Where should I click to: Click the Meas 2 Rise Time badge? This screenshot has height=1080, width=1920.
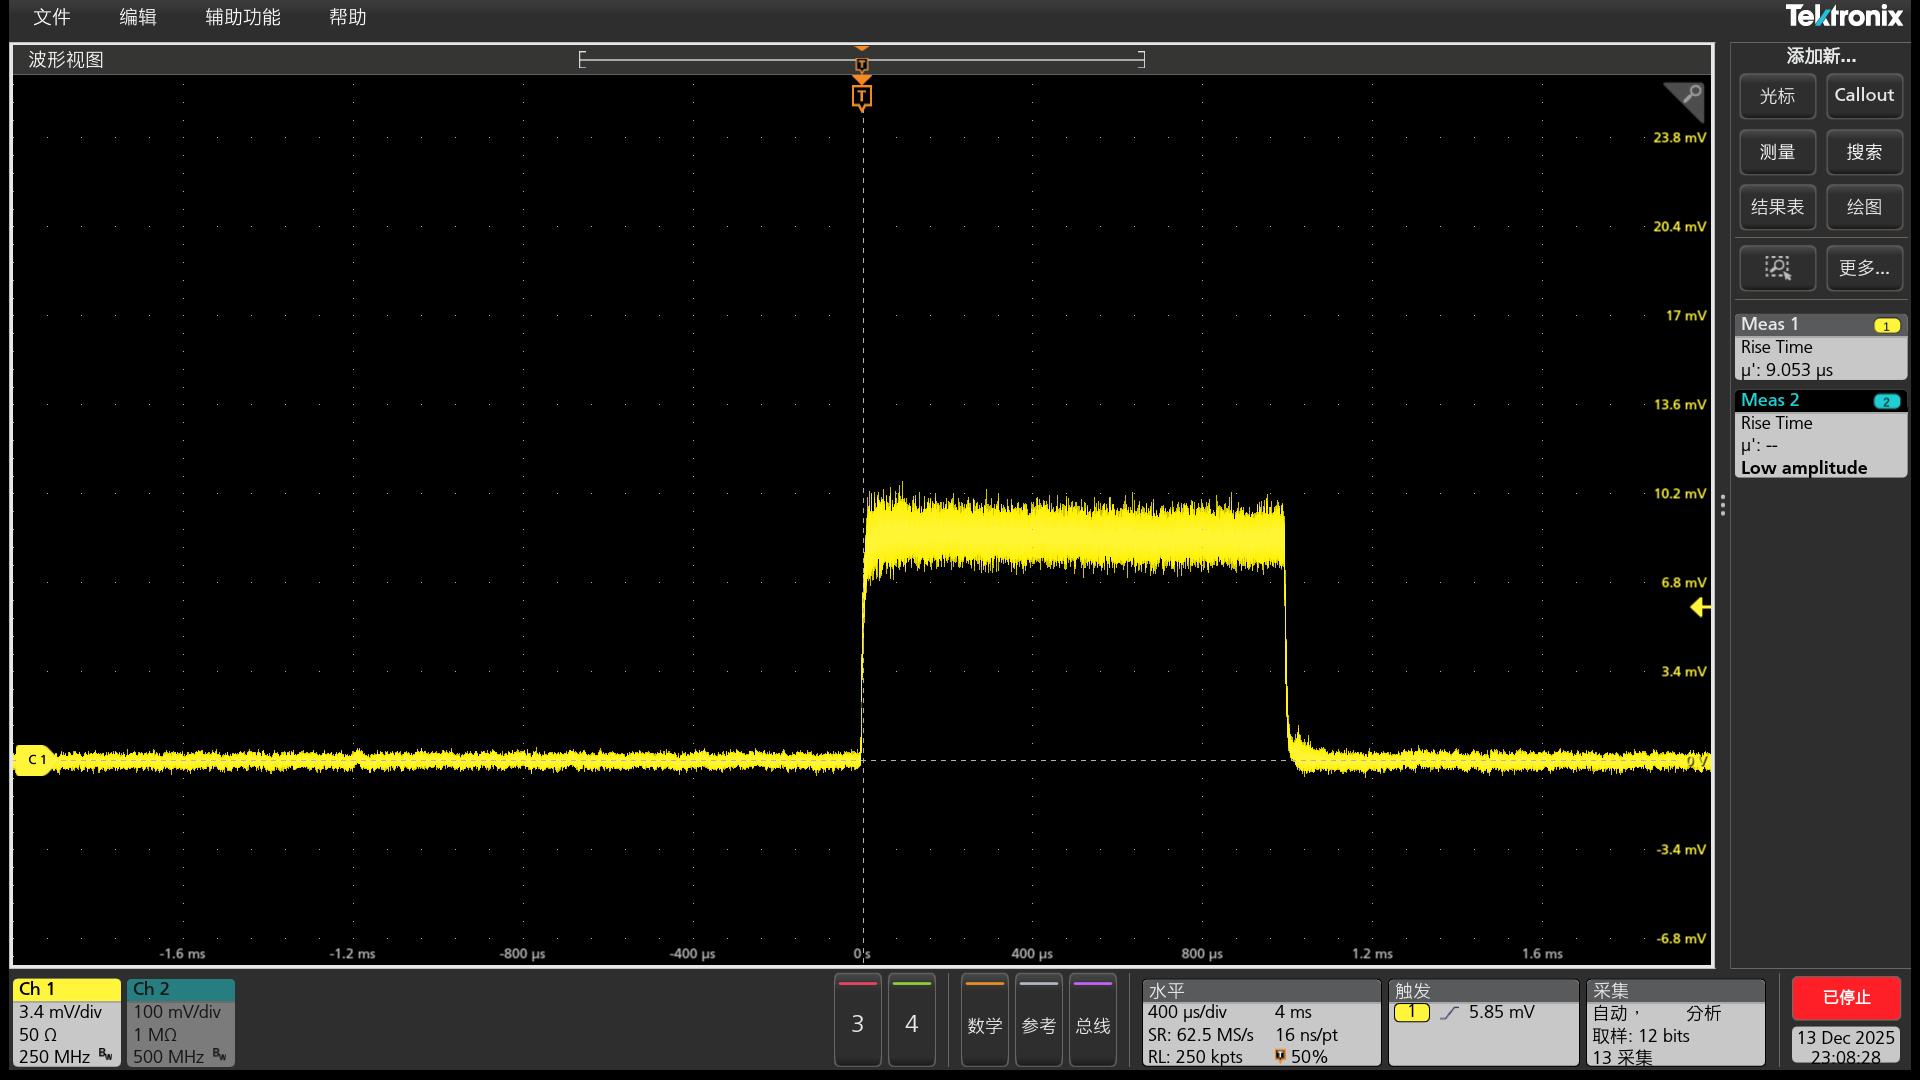click(1820, 434)
